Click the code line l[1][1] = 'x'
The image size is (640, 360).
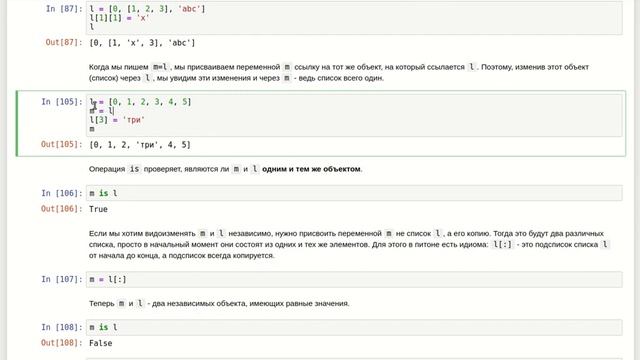[x=119, y=18]
